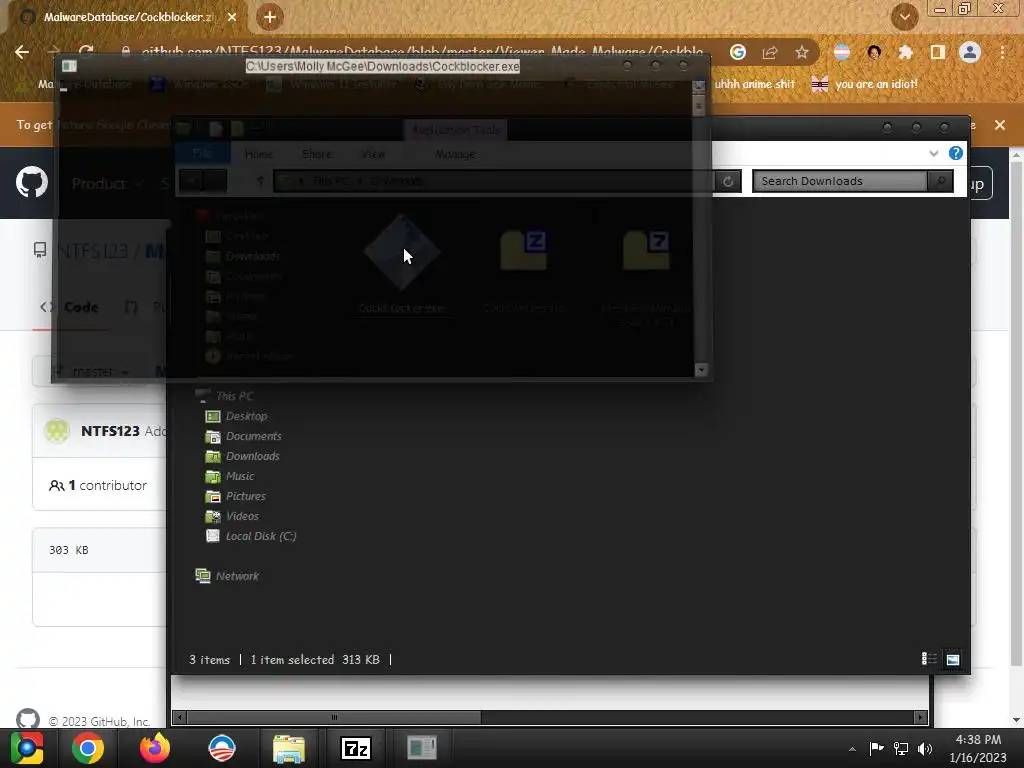1024x768 pixels.
Task: Click the Start button on the taskbar
Action: pyautogui.click(x=27, y=748)
